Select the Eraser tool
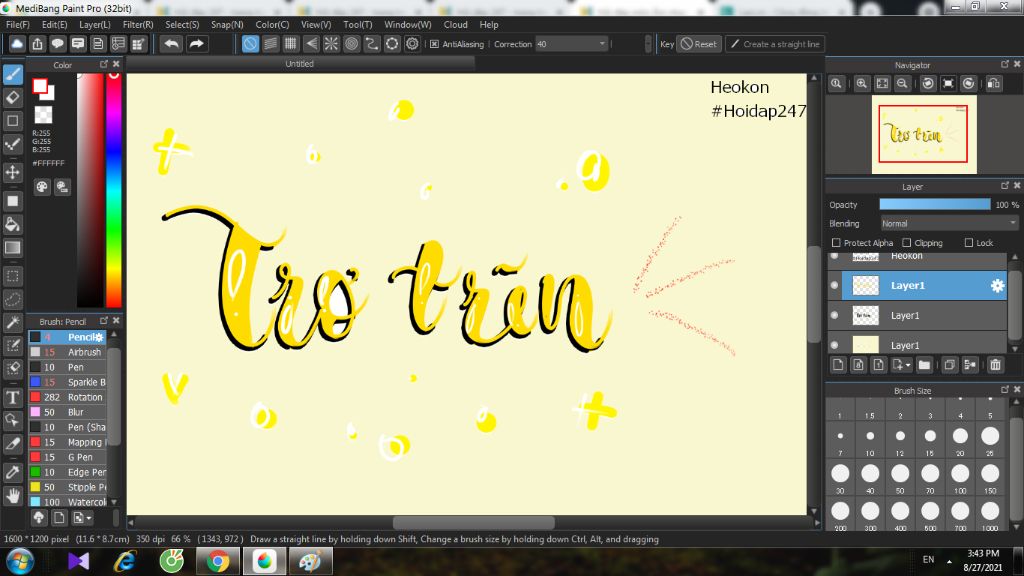This screenshot has width=1024, height=576. click(x=12, y=97)
